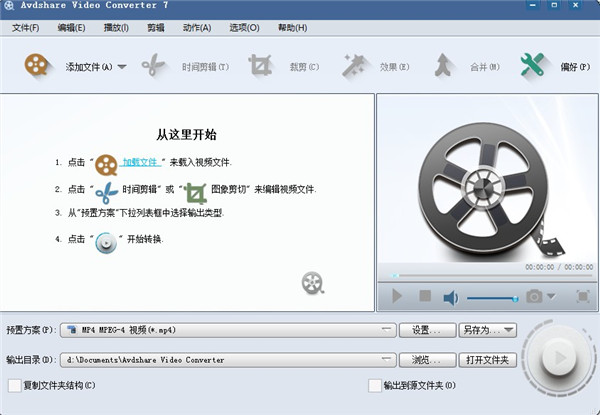Click the orange reel icon in step 1
The width and height of the screenshot is (600, 415).
point(106,165)
